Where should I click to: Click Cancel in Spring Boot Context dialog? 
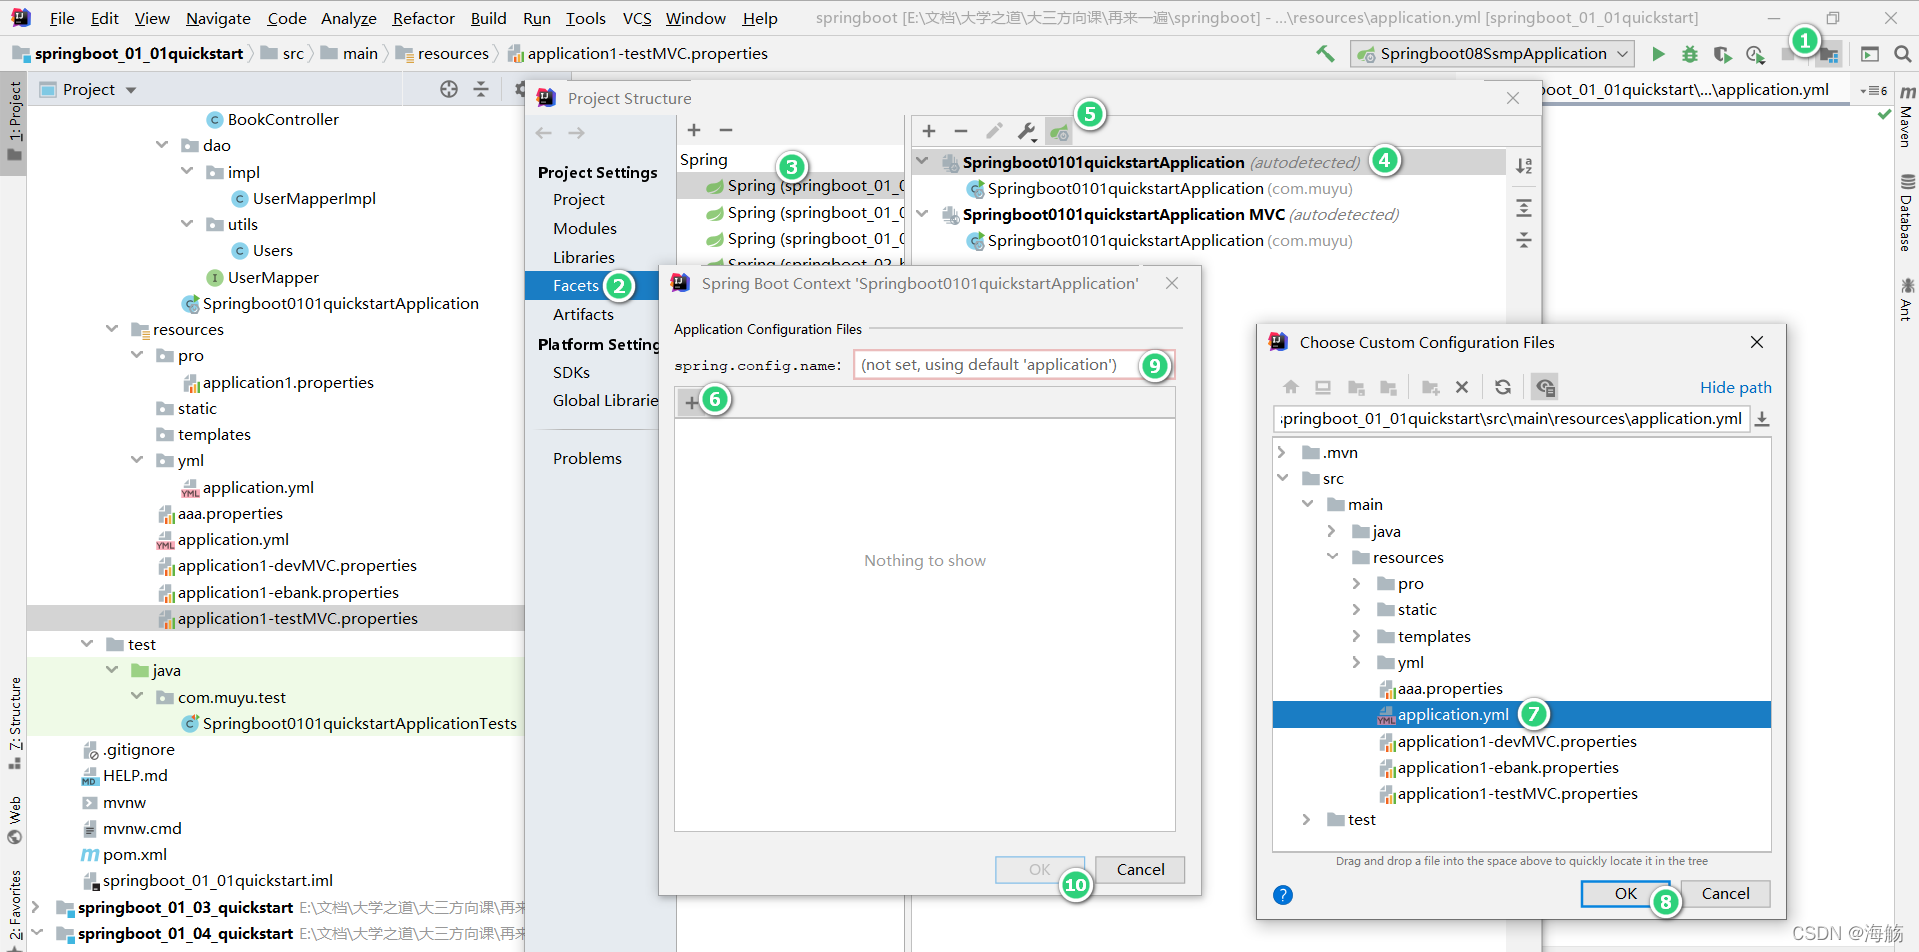[1140, 870]
